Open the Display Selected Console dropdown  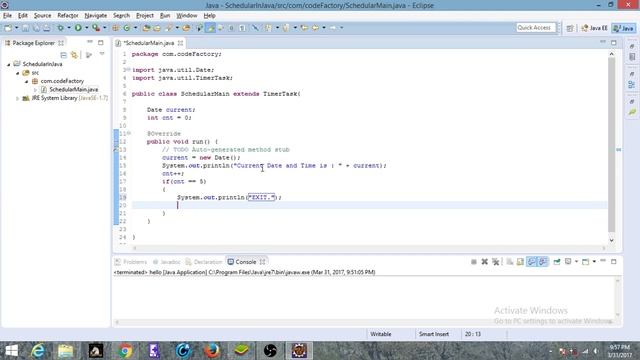(576, 262)
